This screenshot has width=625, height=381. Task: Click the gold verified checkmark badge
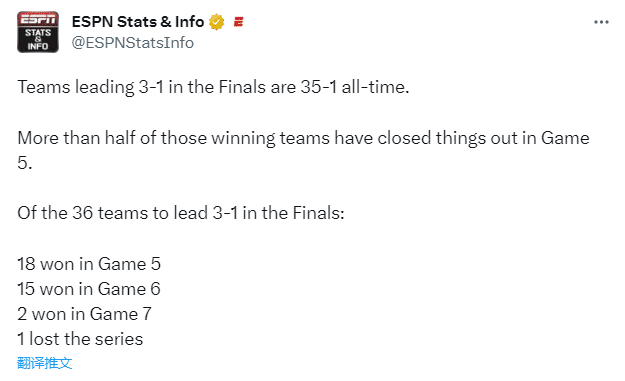pyautogui.click(x=216, y=22)
